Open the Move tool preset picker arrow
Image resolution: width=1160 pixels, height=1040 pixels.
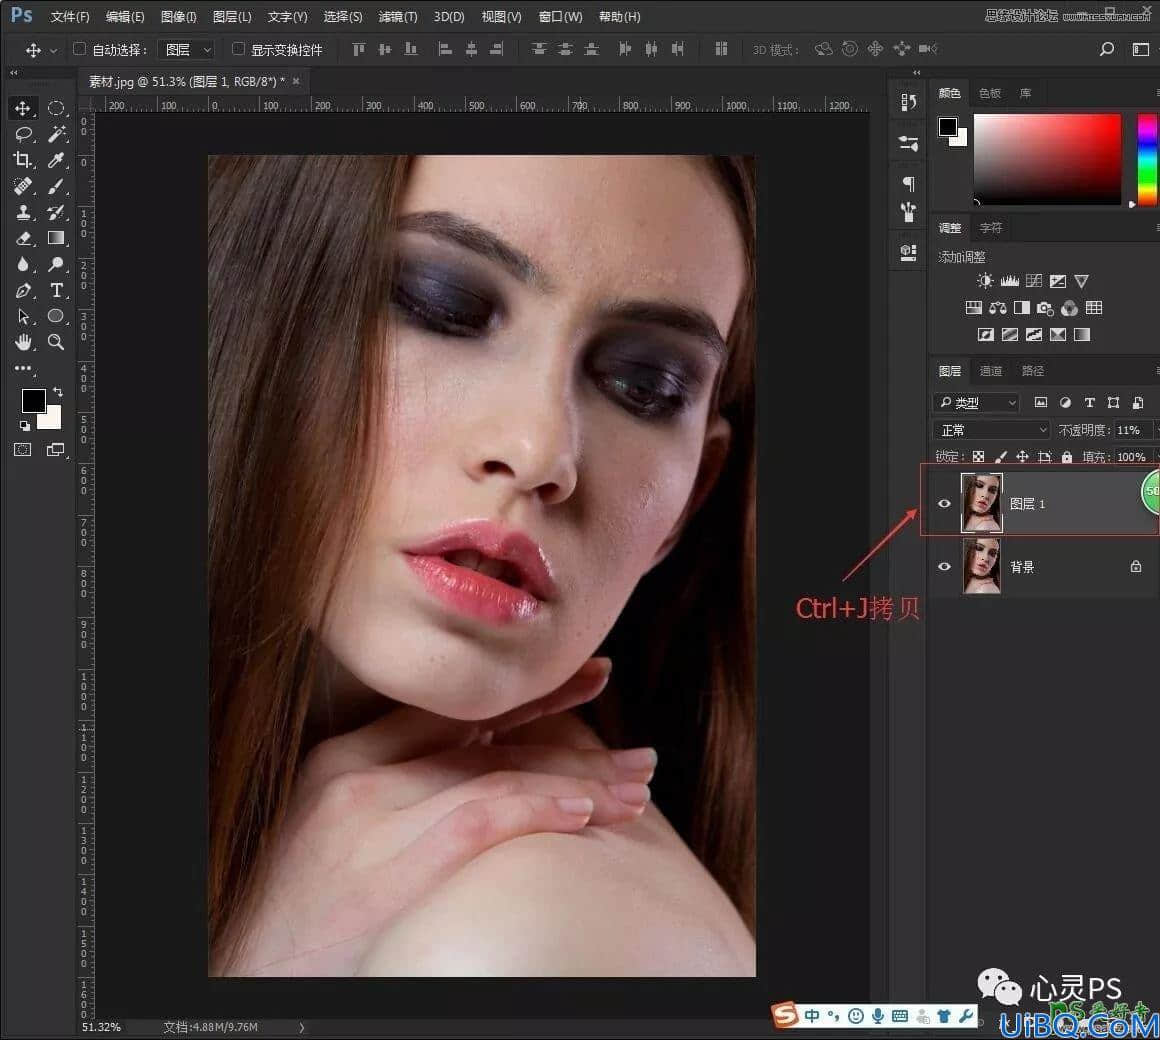(53, 50)
